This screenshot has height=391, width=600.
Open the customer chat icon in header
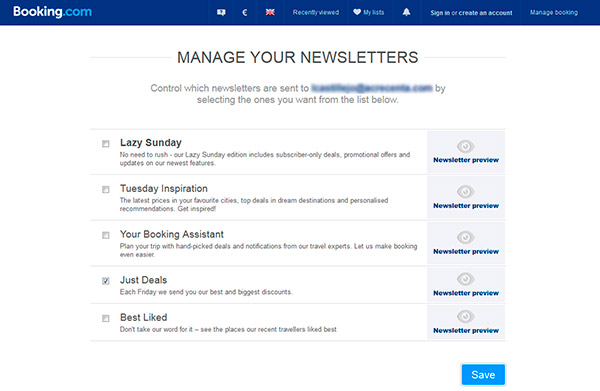(221, 12)
